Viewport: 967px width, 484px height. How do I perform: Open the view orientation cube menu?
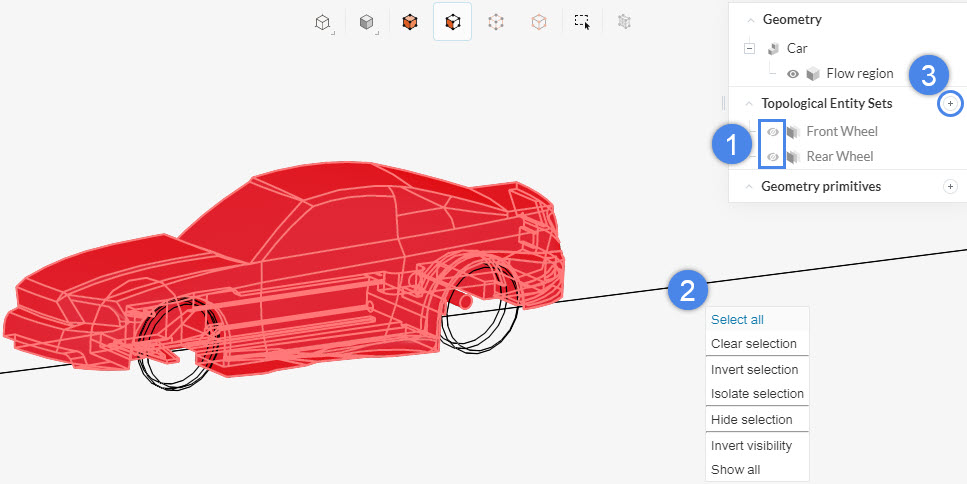(x=323, y=22)
